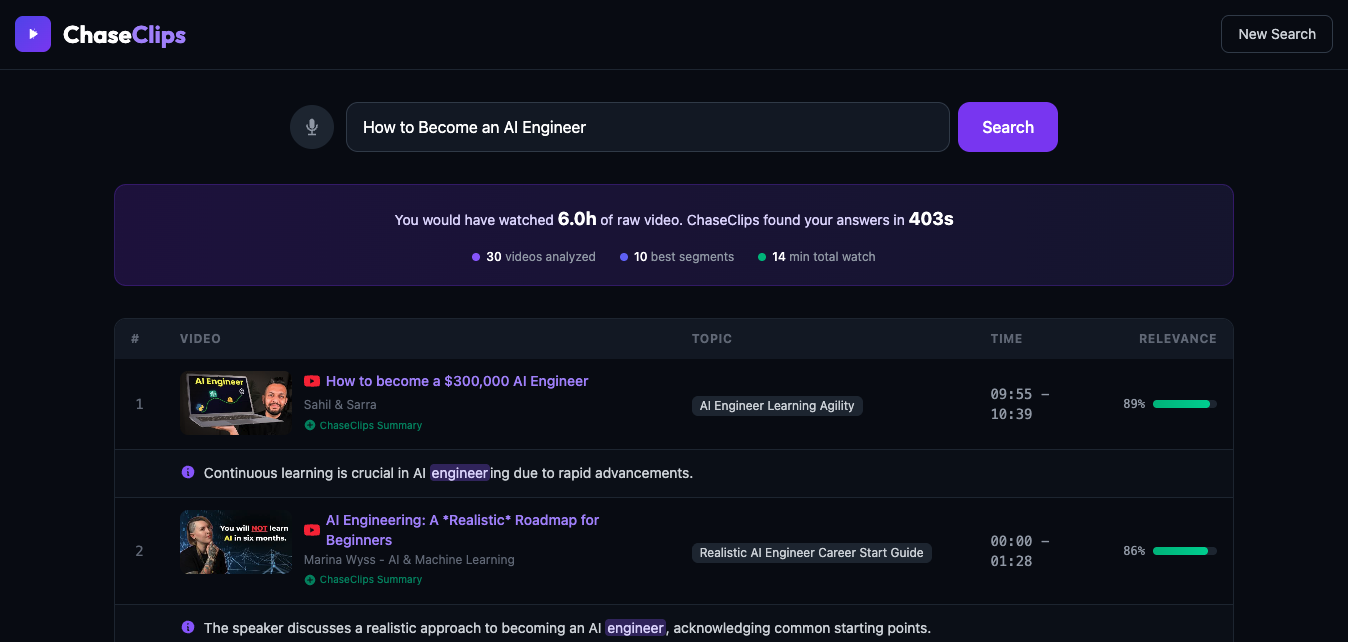
Task: Click the Sahil & Sarra channel name
Action: 340,404
